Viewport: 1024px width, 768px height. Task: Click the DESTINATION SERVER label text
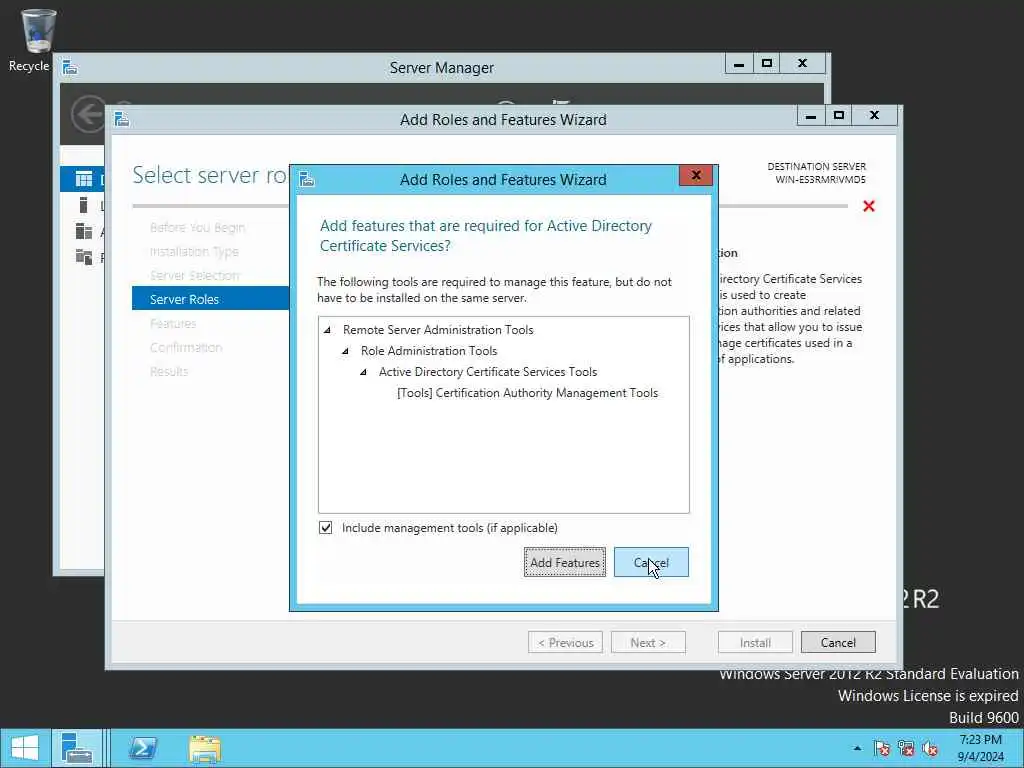coord(816,167)
